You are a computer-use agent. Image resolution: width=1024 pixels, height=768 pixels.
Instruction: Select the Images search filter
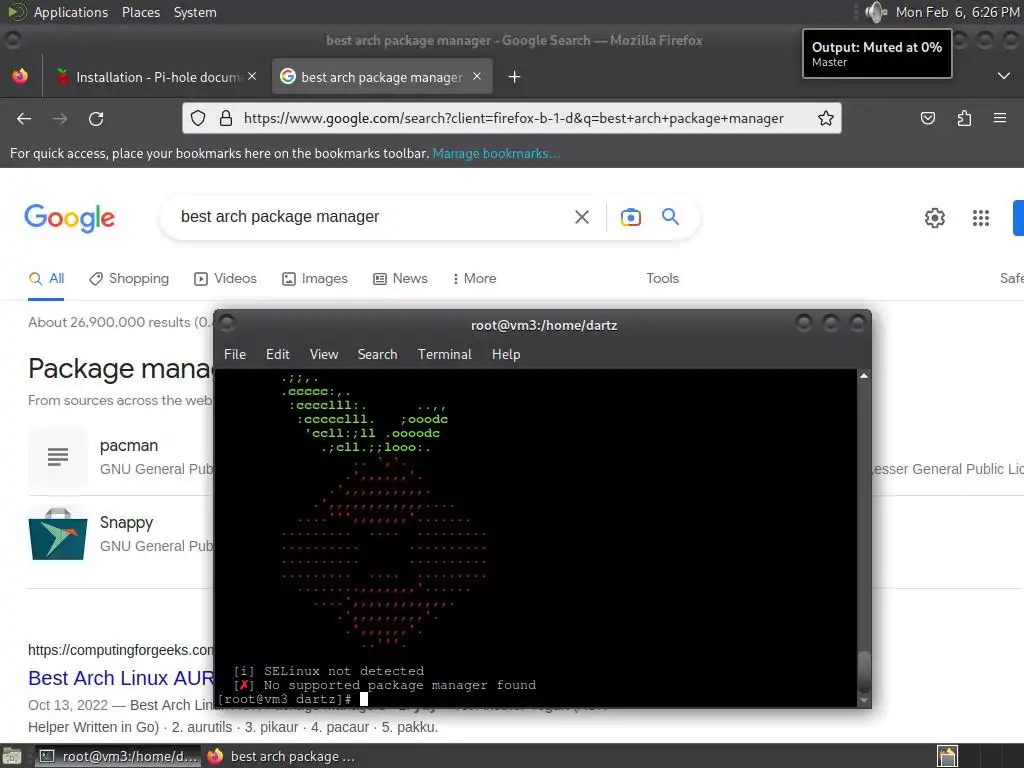pos(315,278)
